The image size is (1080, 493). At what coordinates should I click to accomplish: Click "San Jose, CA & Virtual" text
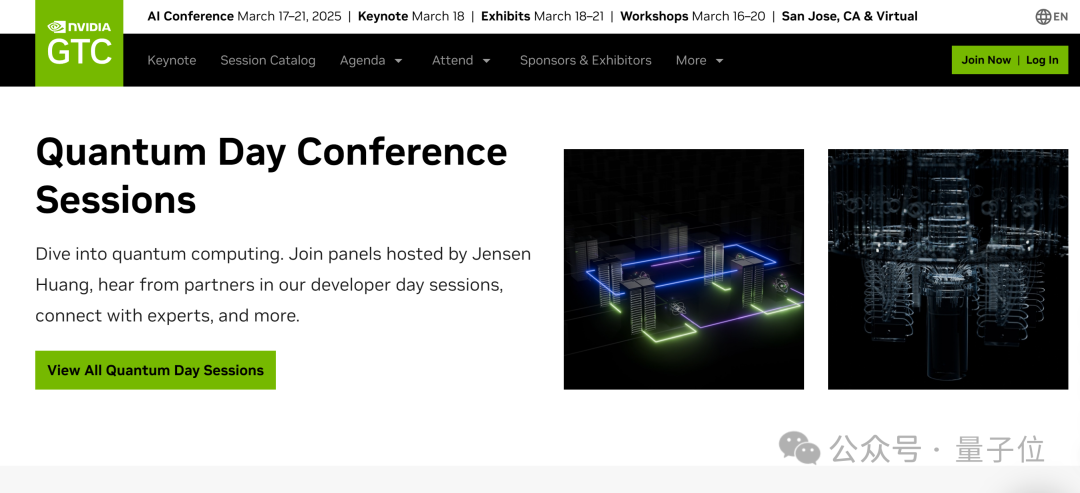tap(850, 16)
